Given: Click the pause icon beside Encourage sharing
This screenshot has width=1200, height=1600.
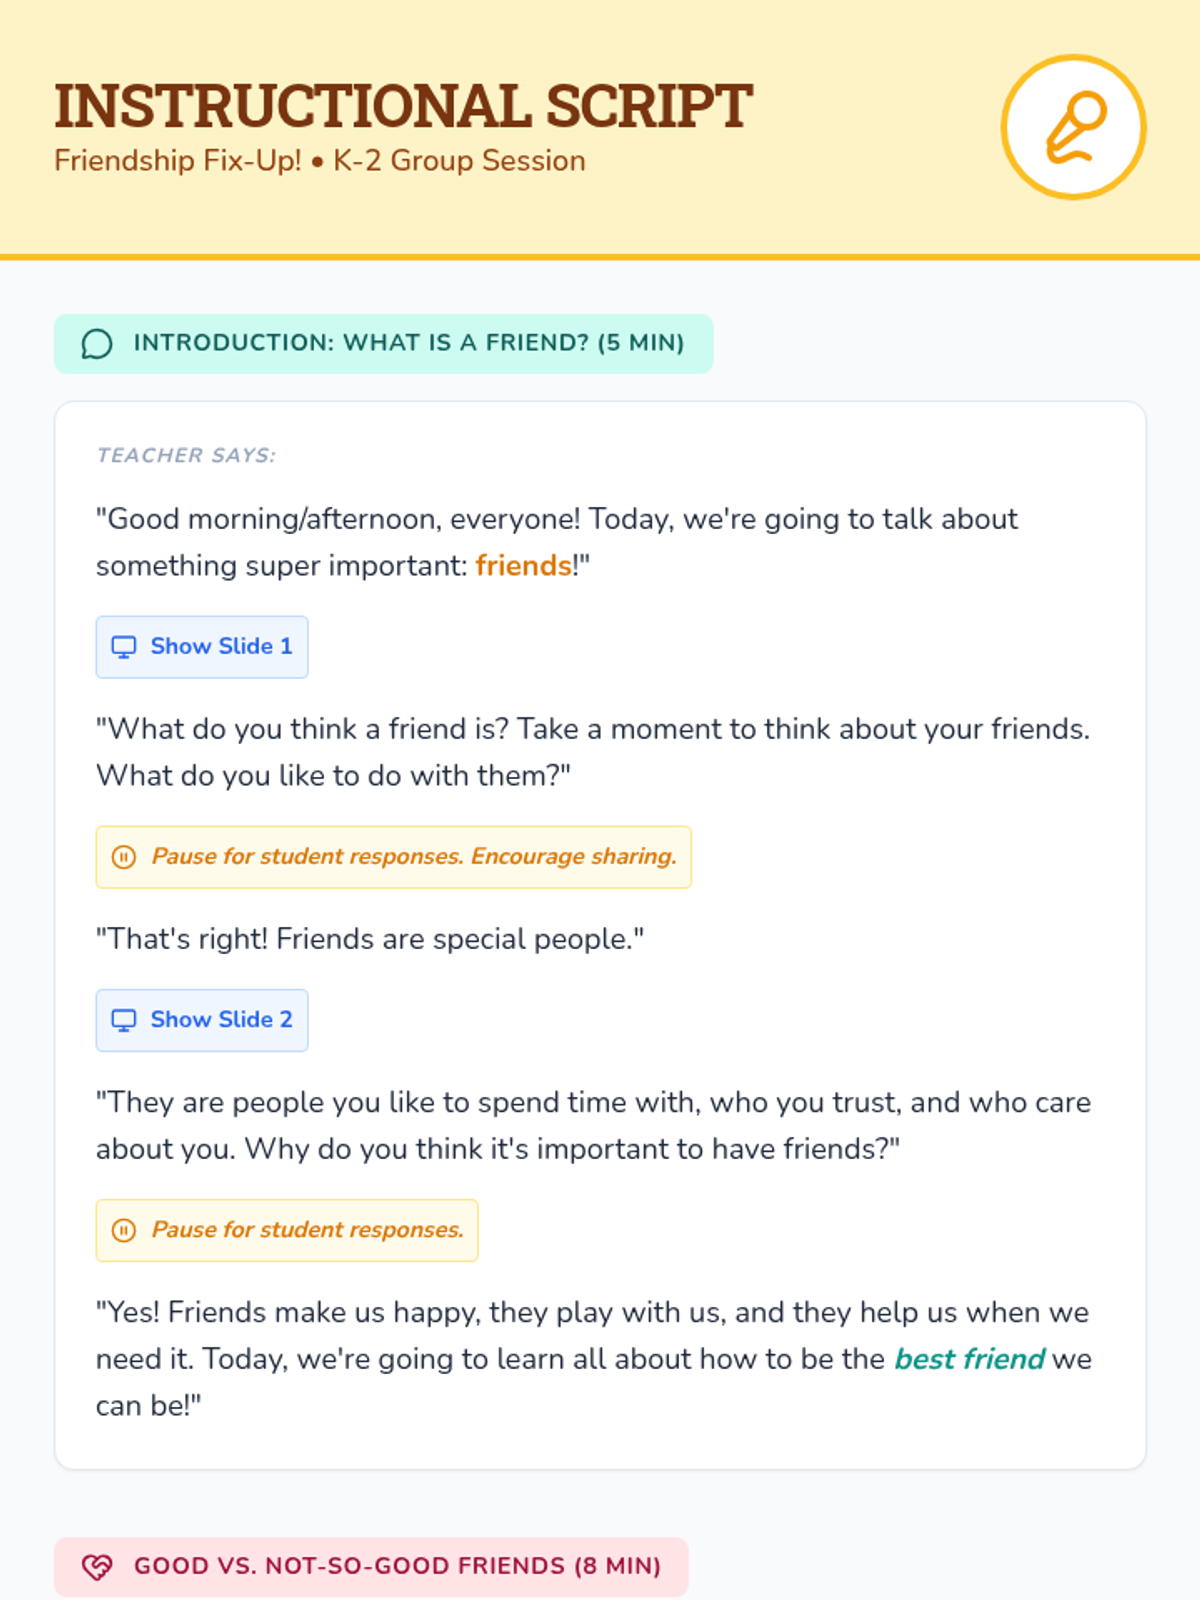Looking at the screenshot, I should pyautogui.click(x=124, y=857).
